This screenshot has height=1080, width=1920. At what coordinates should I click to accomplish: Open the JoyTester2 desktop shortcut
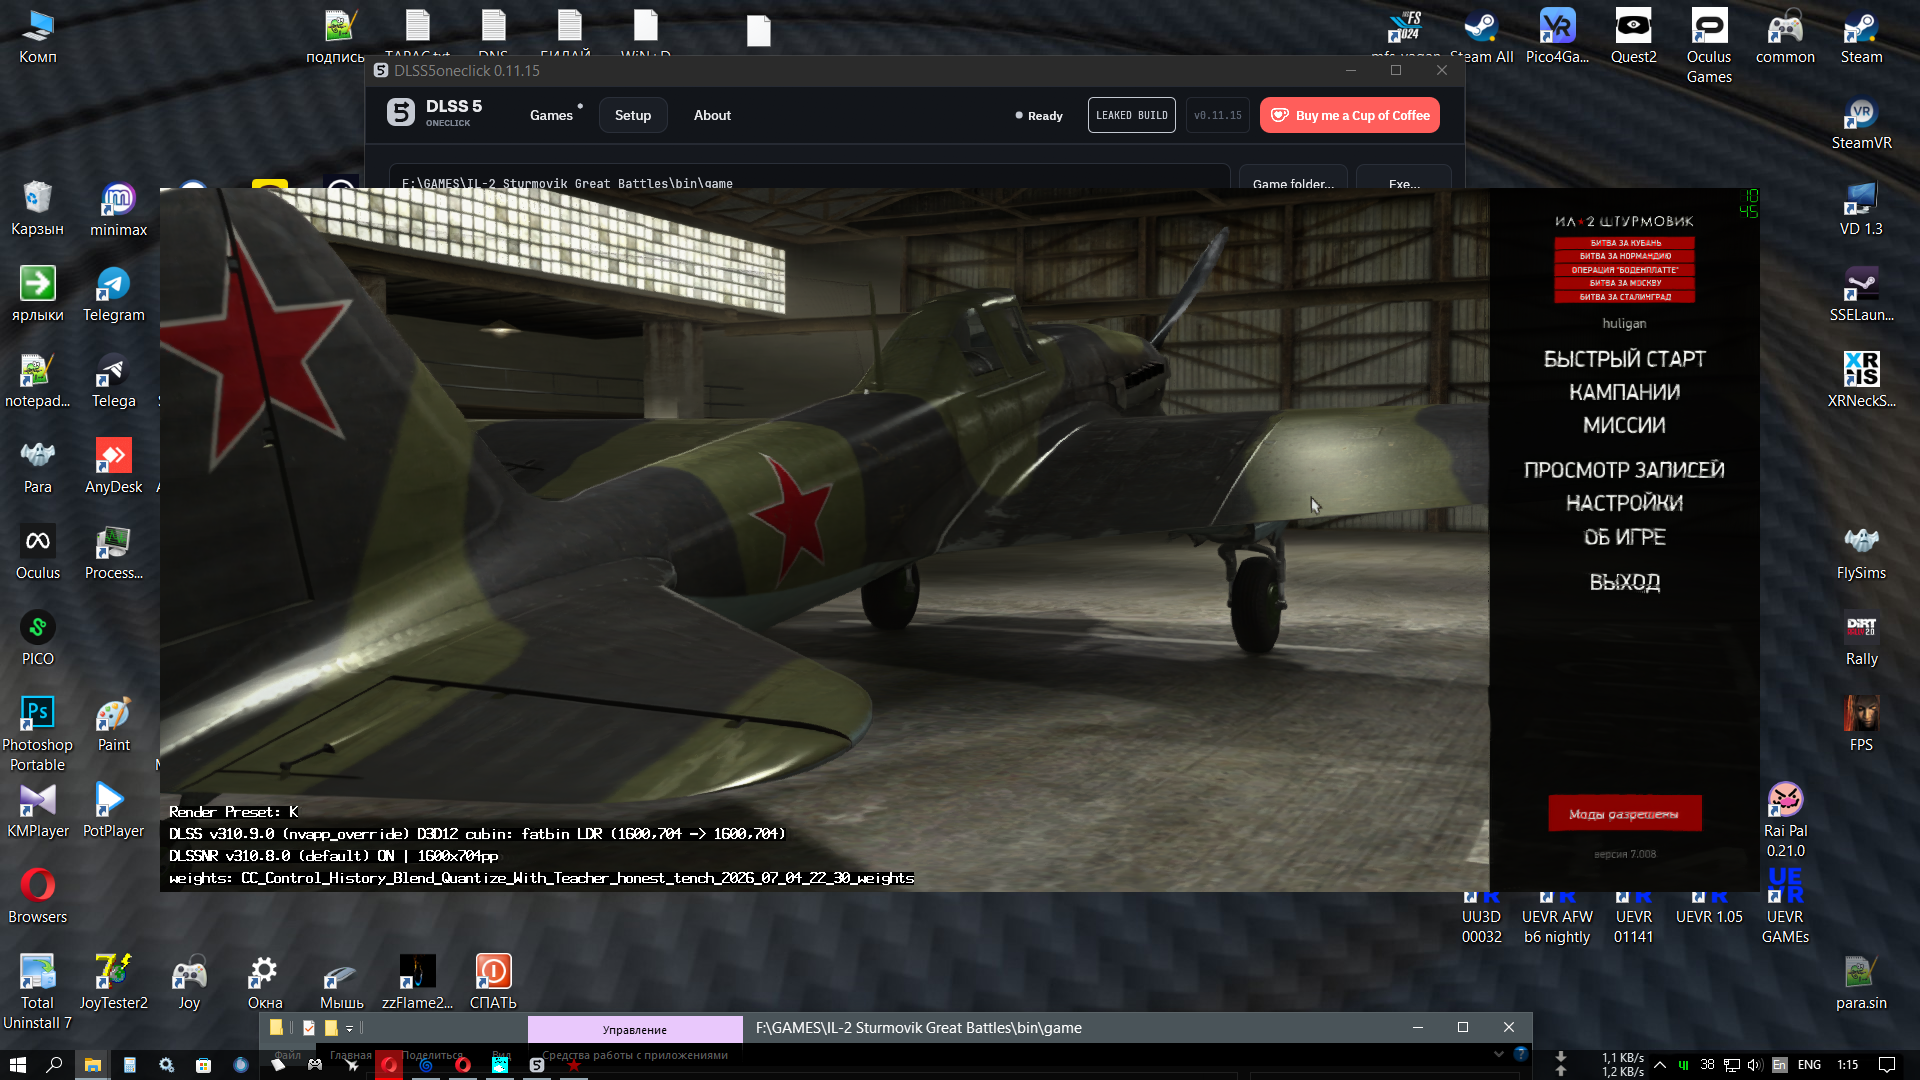pyautogui.click(x=113, y=984)
